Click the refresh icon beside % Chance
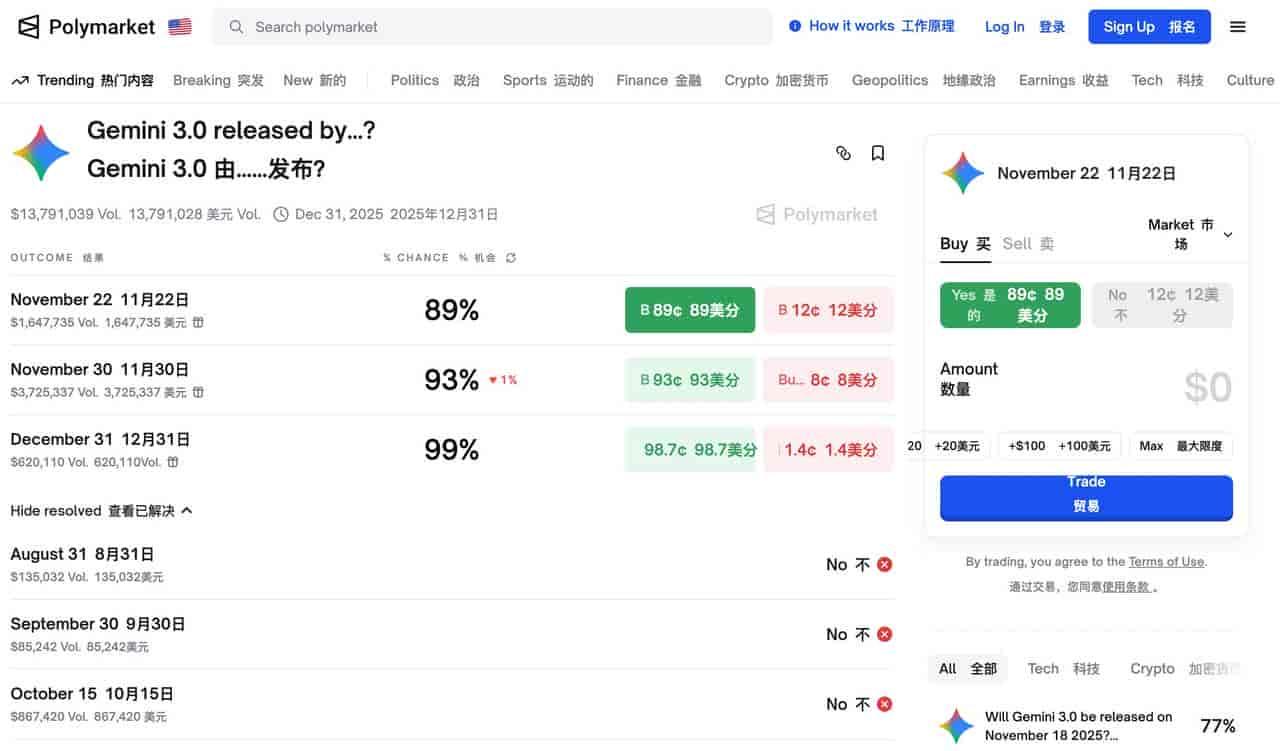The height and width of the screenshot is (751, 1280). [x=511, y=258]
